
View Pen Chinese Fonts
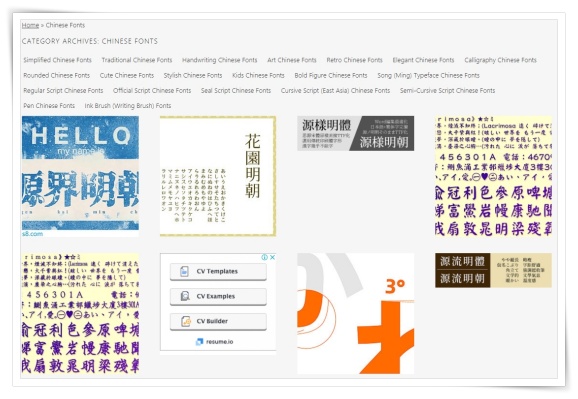pos(49,105)
